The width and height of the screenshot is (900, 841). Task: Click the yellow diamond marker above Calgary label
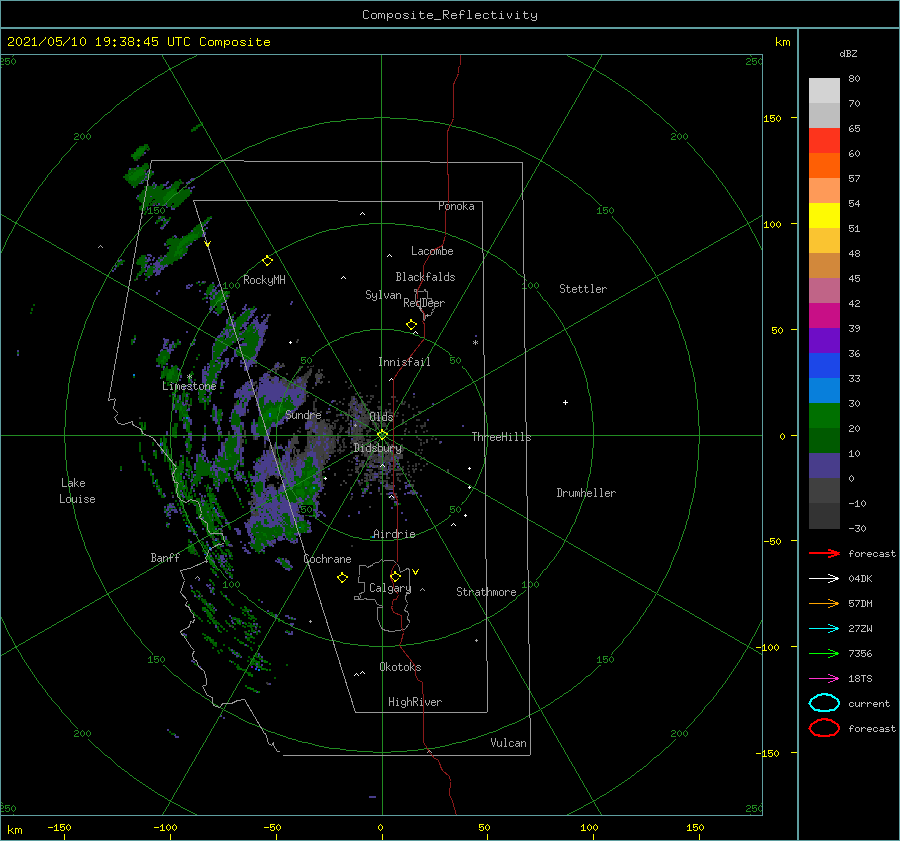point(395,576)
